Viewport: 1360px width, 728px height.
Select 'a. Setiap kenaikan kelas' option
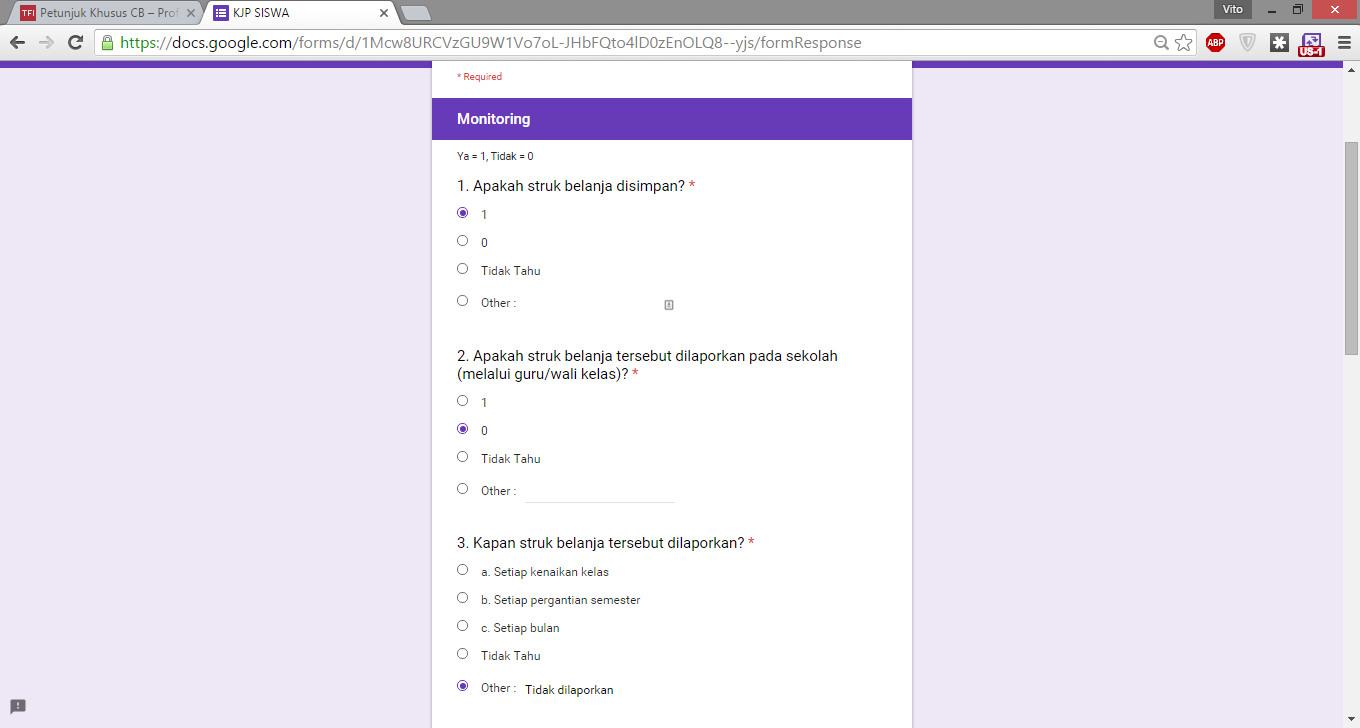click(462, 570)
